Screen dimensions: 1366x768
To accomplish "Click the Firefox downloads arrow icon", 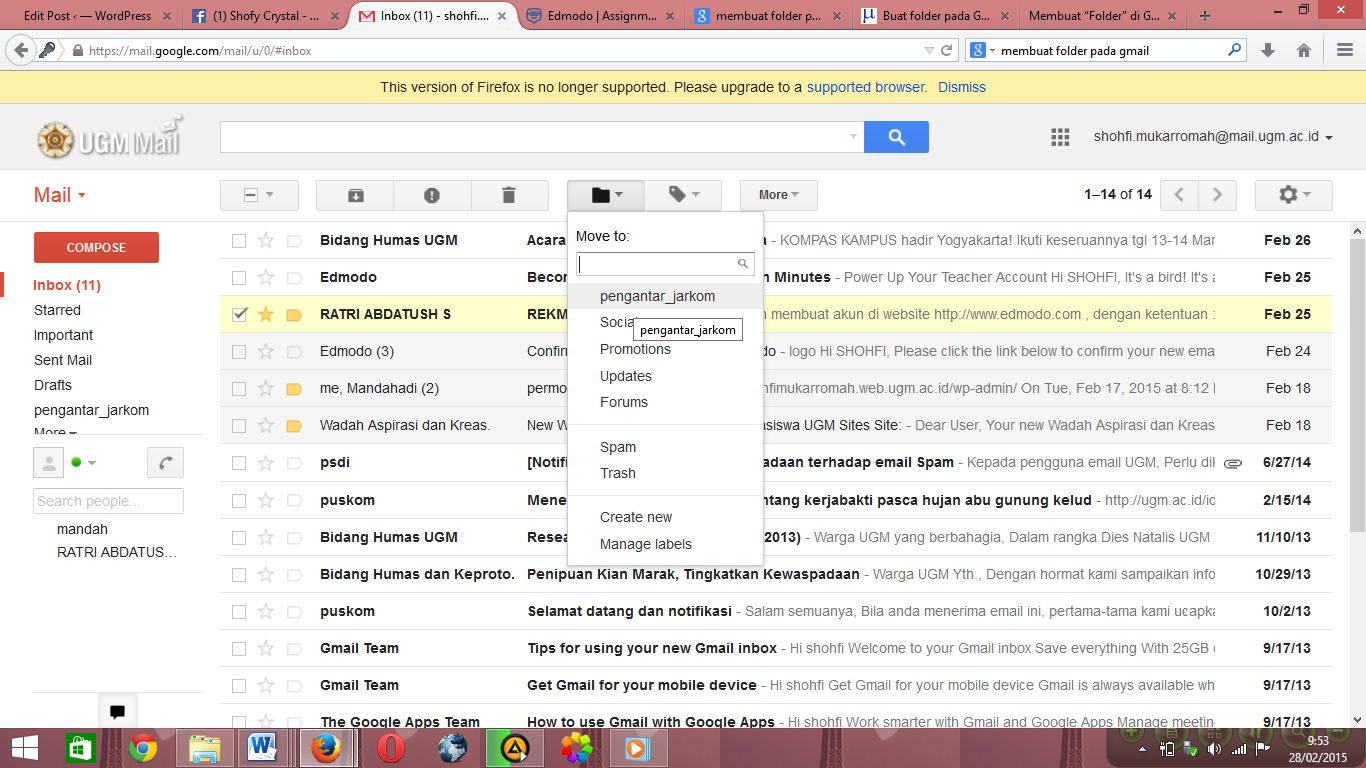I will (1268, 50).
